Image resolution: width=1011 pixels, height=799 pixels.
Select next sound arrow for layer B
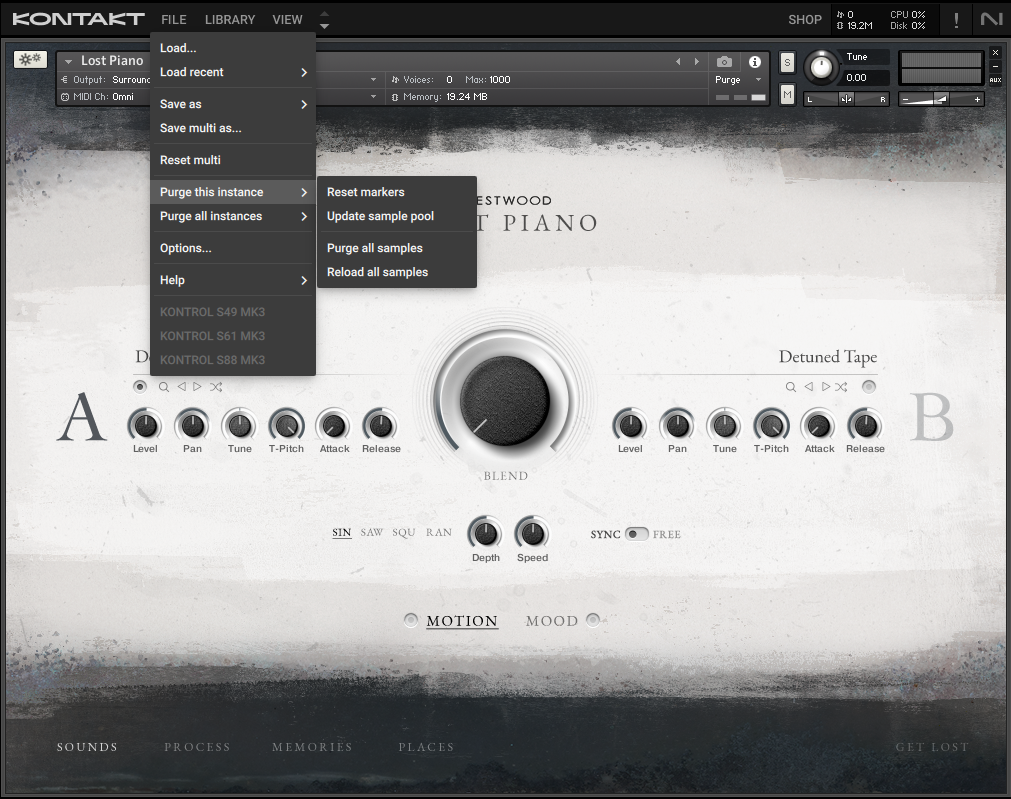825,387
